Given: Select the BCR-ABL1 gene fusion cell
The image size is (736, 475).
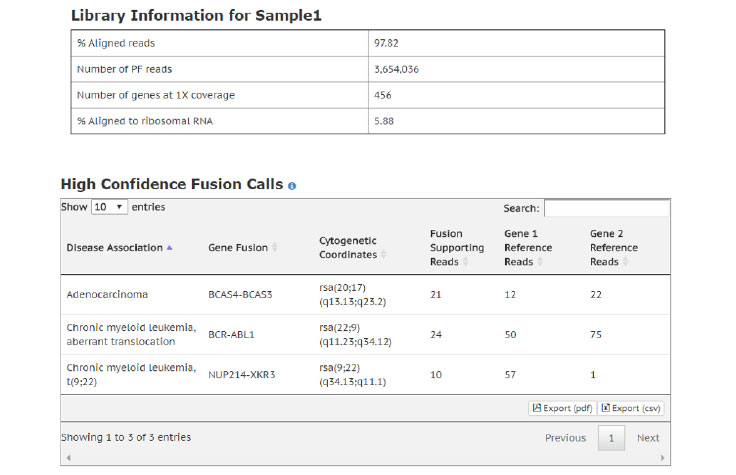Looking at the screenshot, I should (x=231, y=335).
